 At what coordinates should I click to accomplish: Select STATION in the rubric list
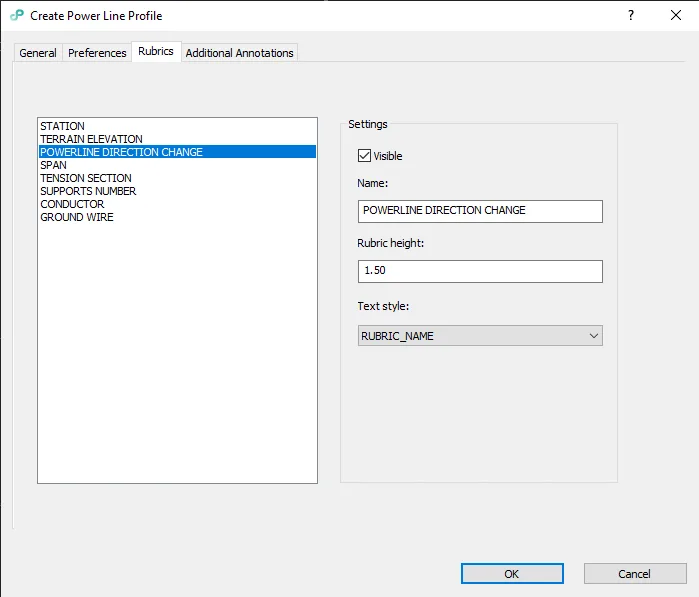(x=177, y=126)
